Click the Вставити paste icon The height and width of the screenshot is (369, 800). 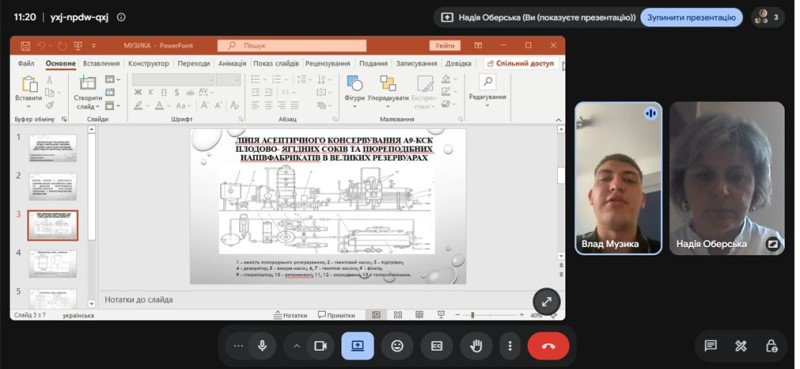coord(29,84)
